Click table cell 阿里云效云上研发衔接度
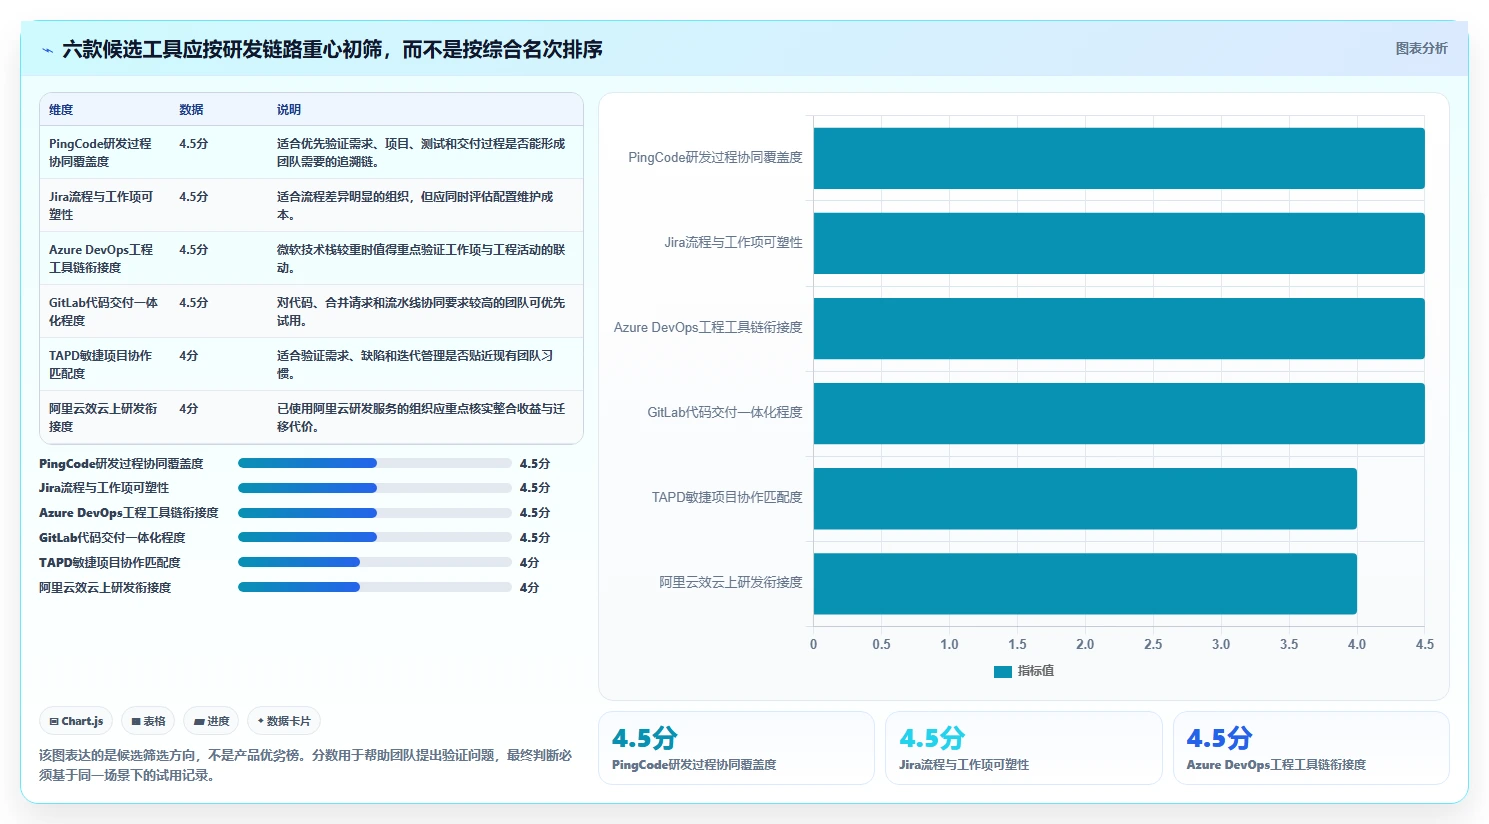 (x=103, y=417)
